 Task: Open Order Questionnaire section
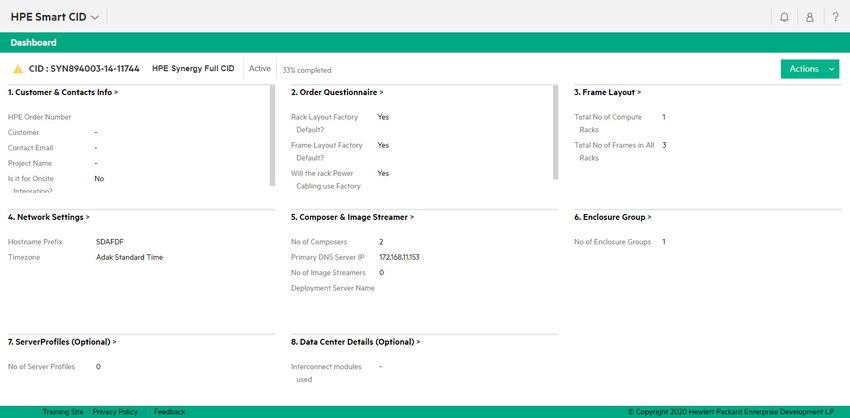click(337, 92)
